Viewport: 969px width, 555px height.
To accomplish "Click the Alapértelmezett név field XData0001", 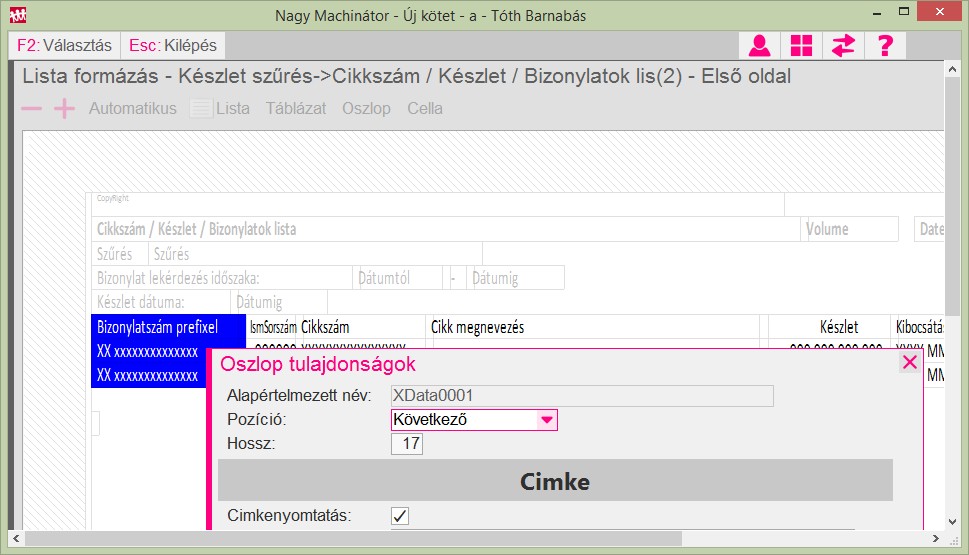I will [x=582, y=396].
